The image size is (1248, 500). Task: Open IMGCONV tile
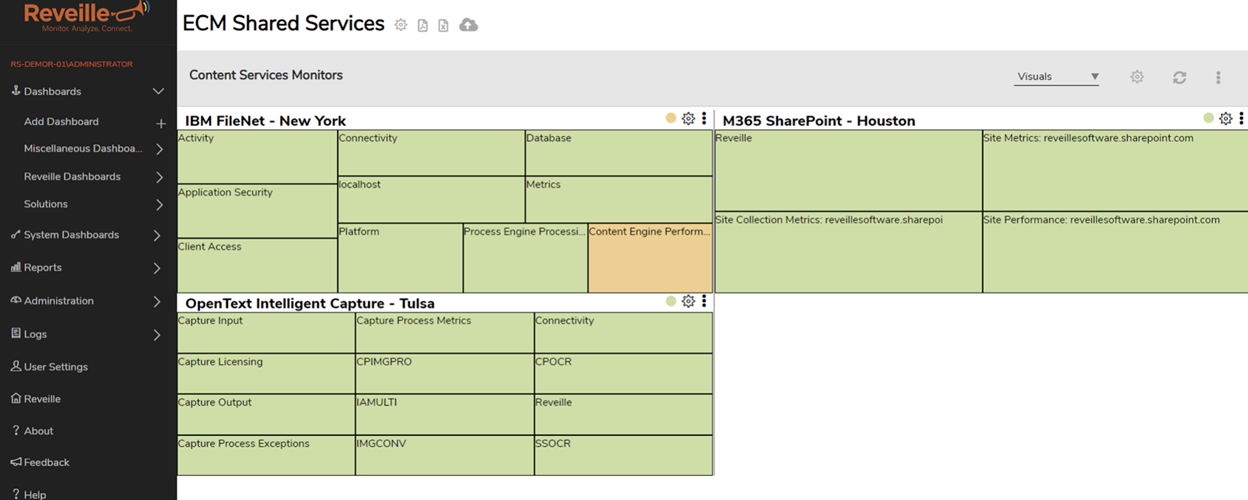coord(445,455)
